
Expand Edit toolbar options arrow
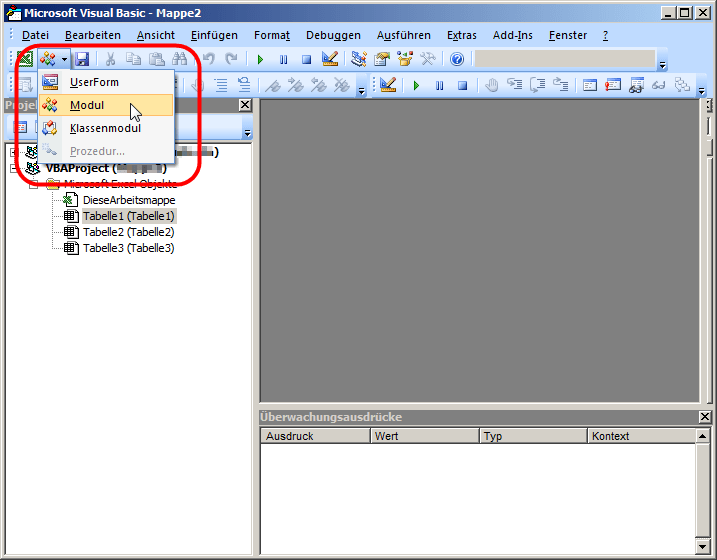coord(362,91)
